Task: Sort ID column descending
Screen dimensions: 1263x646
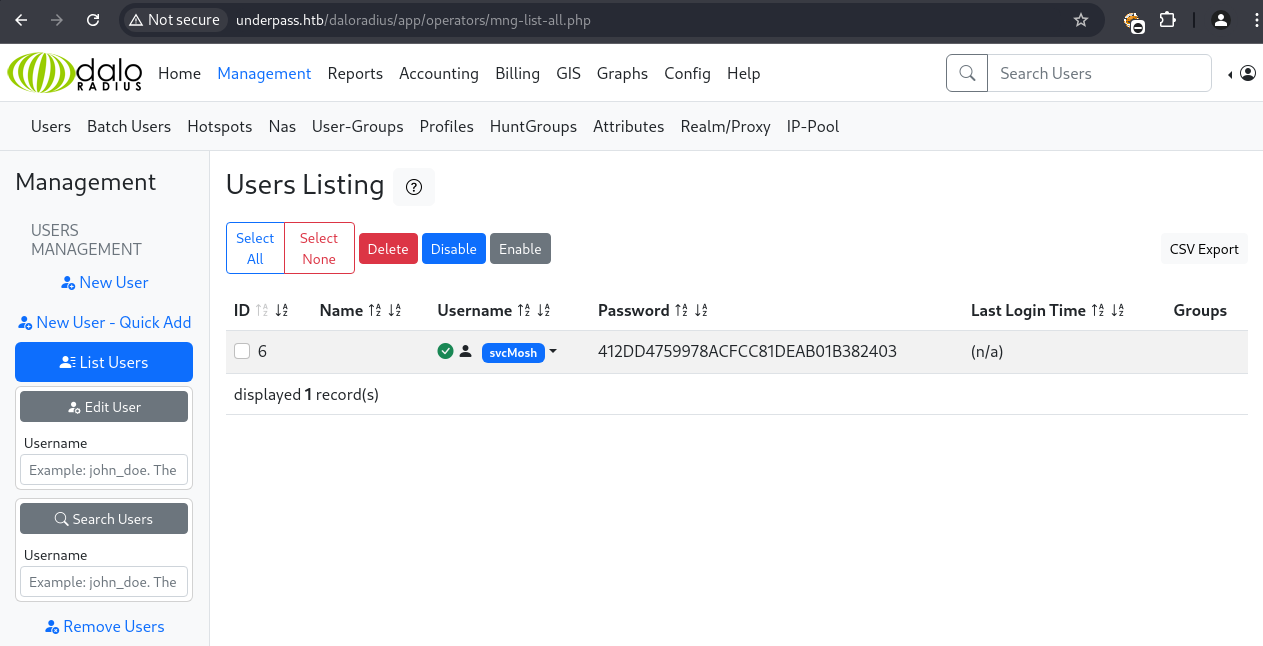Action: coord(282,311)
